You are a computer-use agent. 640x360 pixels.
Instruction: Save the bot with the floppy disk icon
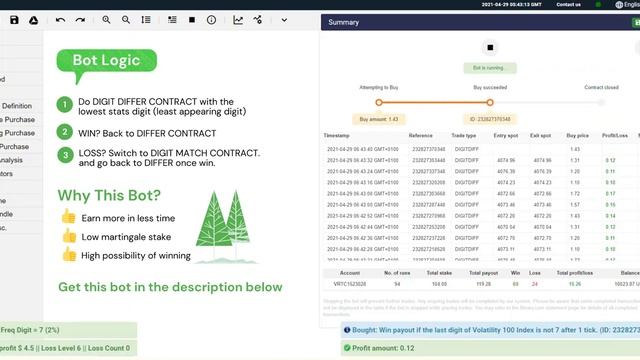[x=14, y=20]
